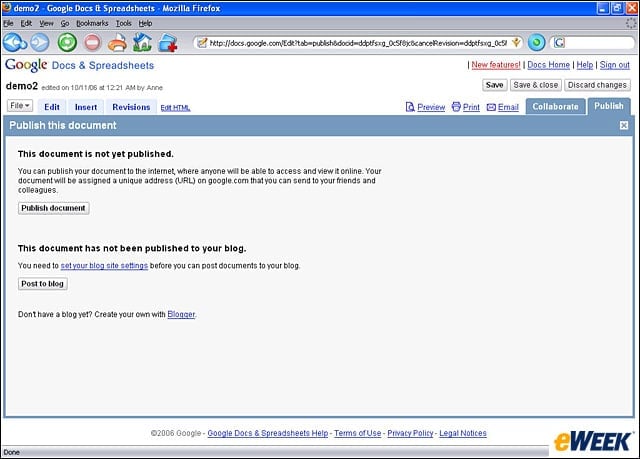Click the Preview text link

coord(431,107)
